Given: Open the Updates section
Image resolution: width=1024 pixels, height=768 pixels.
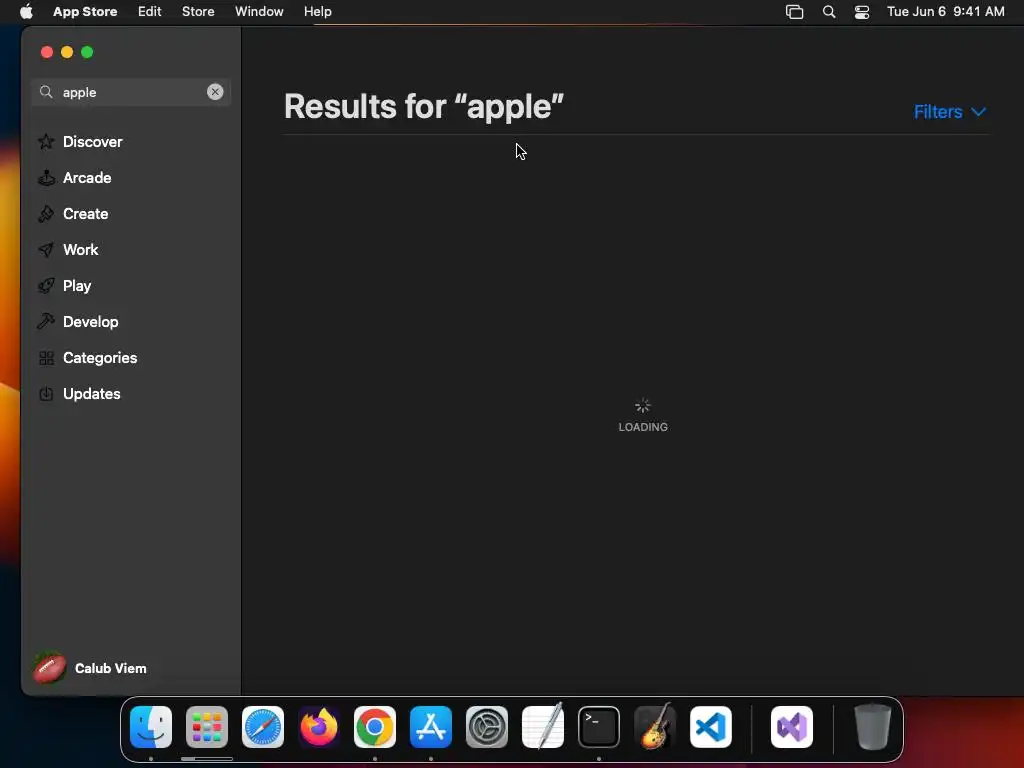Looking at the screenshot, I should coord(91,394).
